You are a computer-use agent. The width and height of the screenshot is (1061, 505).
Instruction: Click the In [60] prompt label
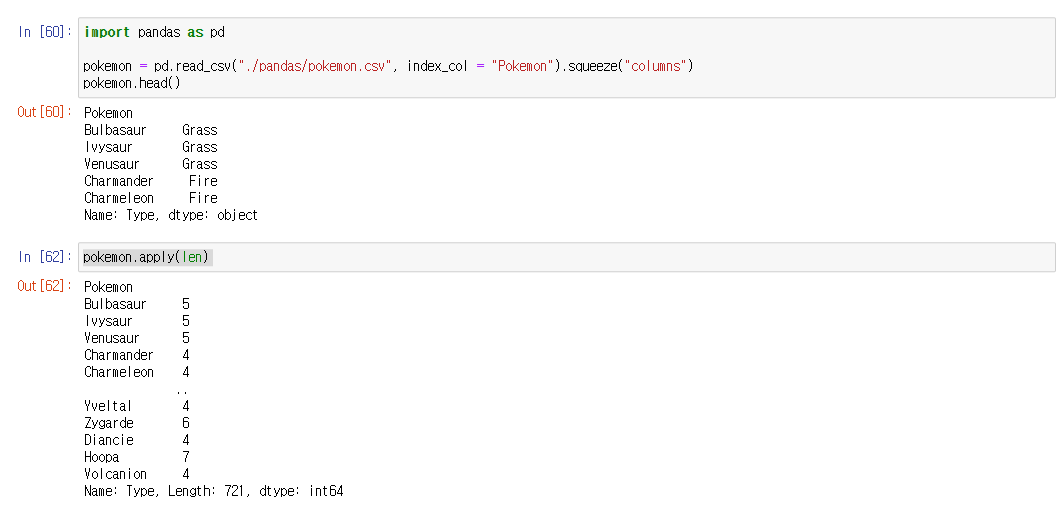click(45, 32)
